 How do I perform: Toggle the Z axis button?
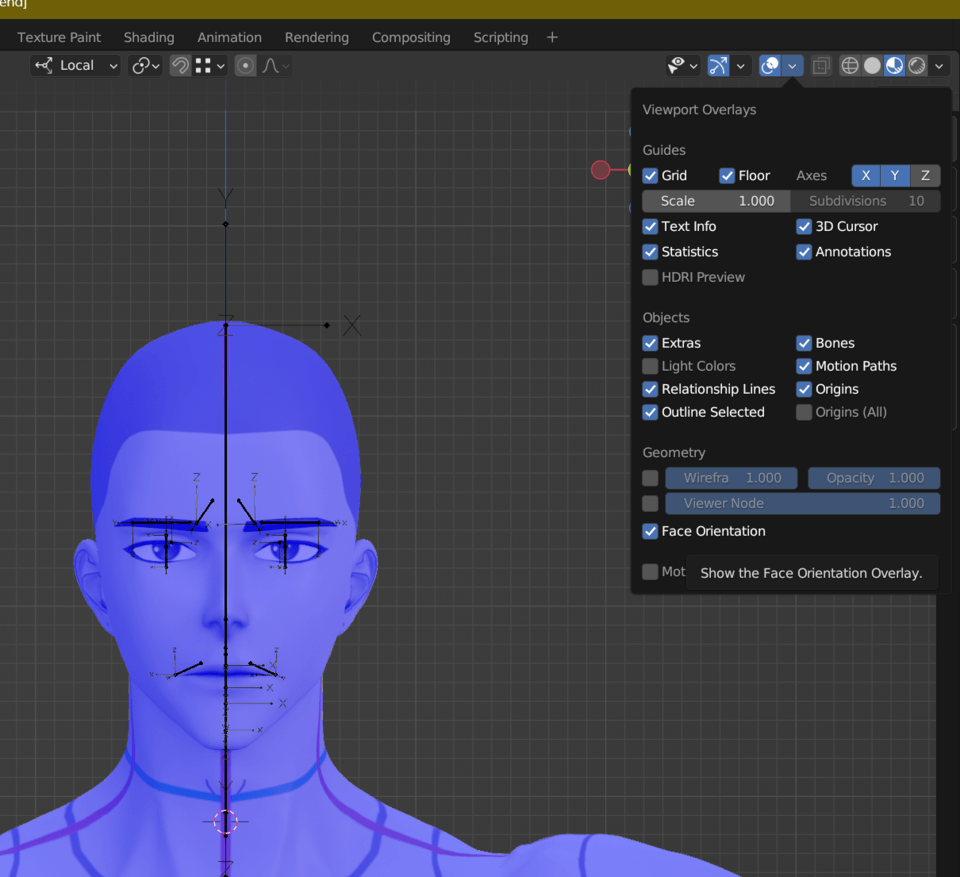coord(925,176)
